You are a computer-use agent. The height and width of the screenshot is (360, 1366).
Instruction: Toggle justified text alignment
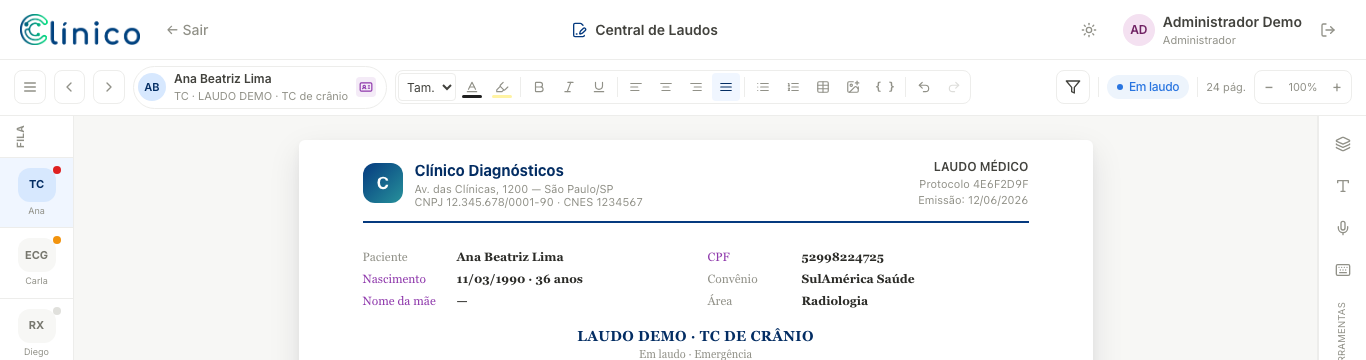[726, 87]
